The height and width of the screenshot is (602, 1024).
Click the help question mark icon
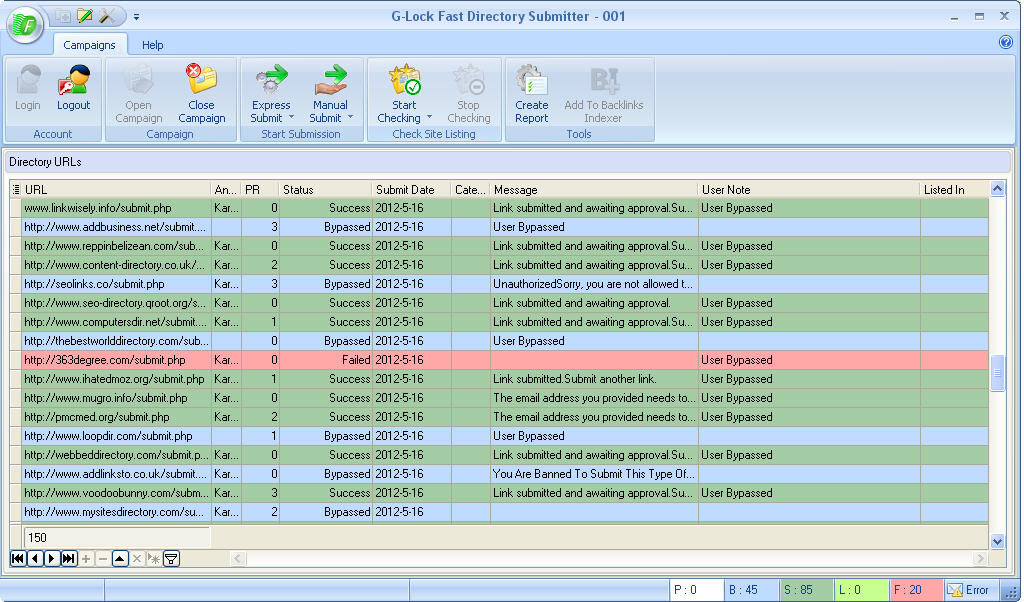(x=1006, y=42)
